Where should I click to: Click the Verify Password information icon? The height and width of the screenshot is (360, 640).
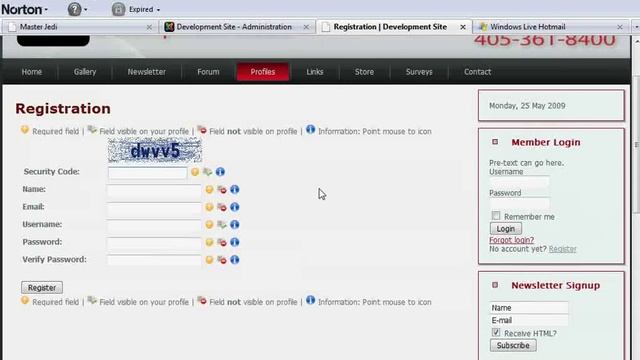[x=235, y=260]
